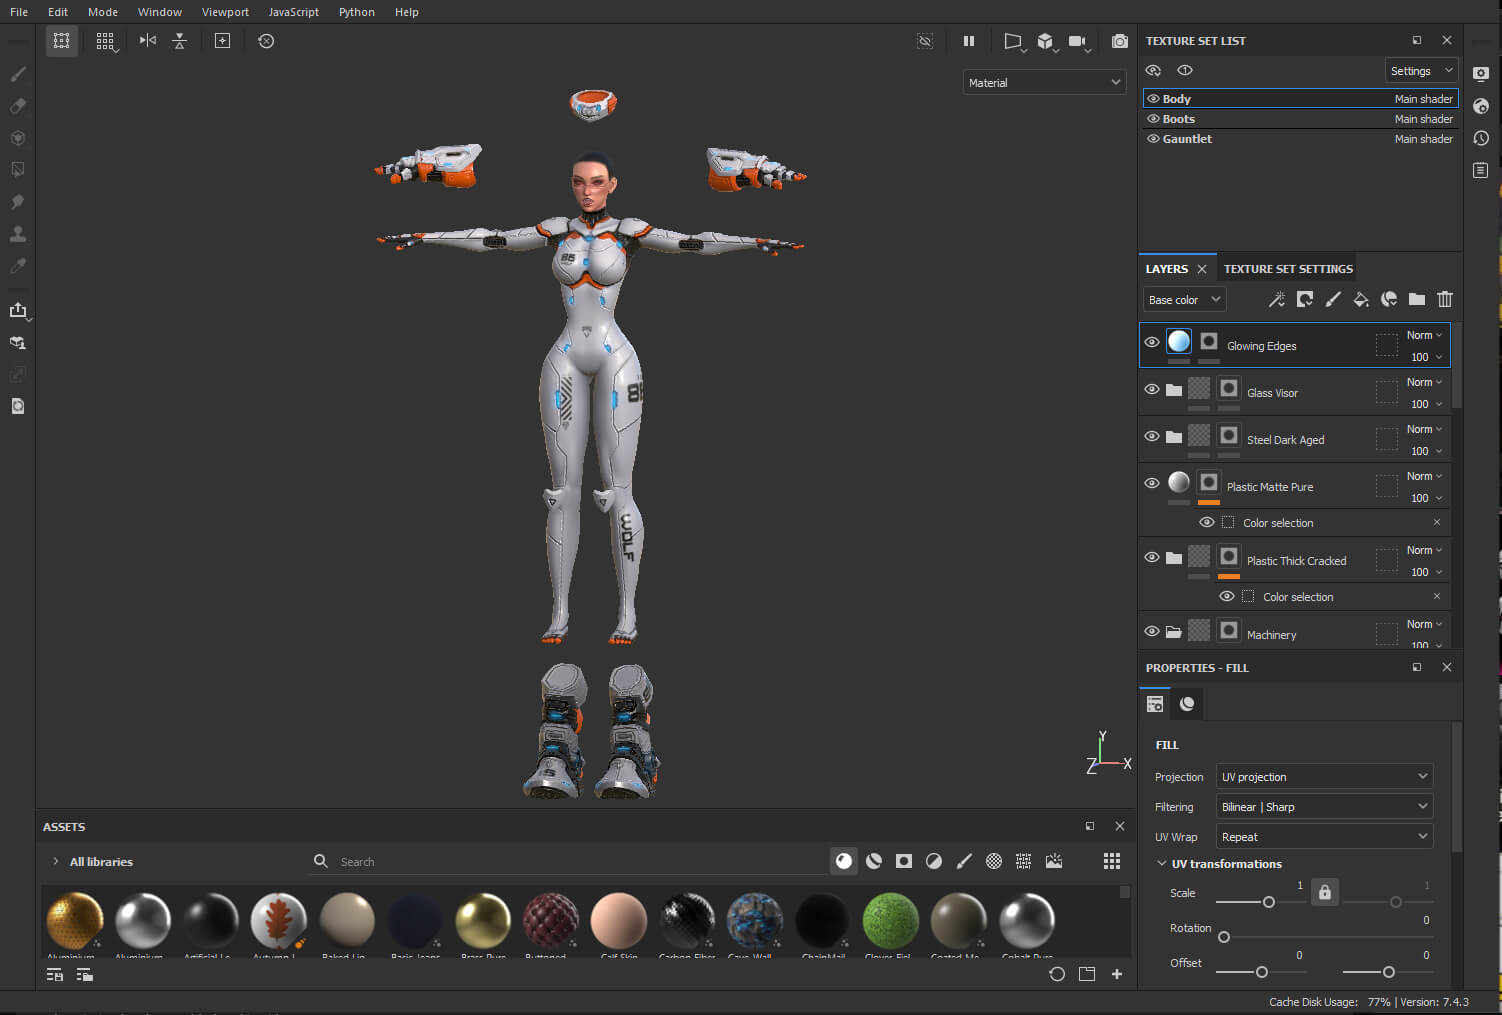Toggle visibility of the Glowing Edges layer
This screenshot has width=1502, height=1015.
1152,342
